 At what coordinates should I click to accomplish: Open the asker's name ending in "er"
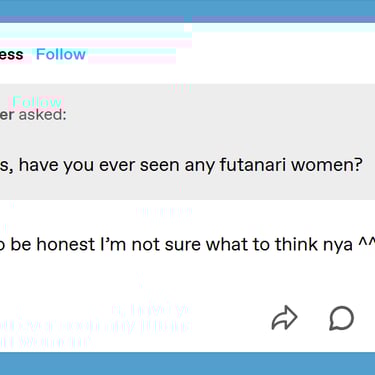coord(7,115)
